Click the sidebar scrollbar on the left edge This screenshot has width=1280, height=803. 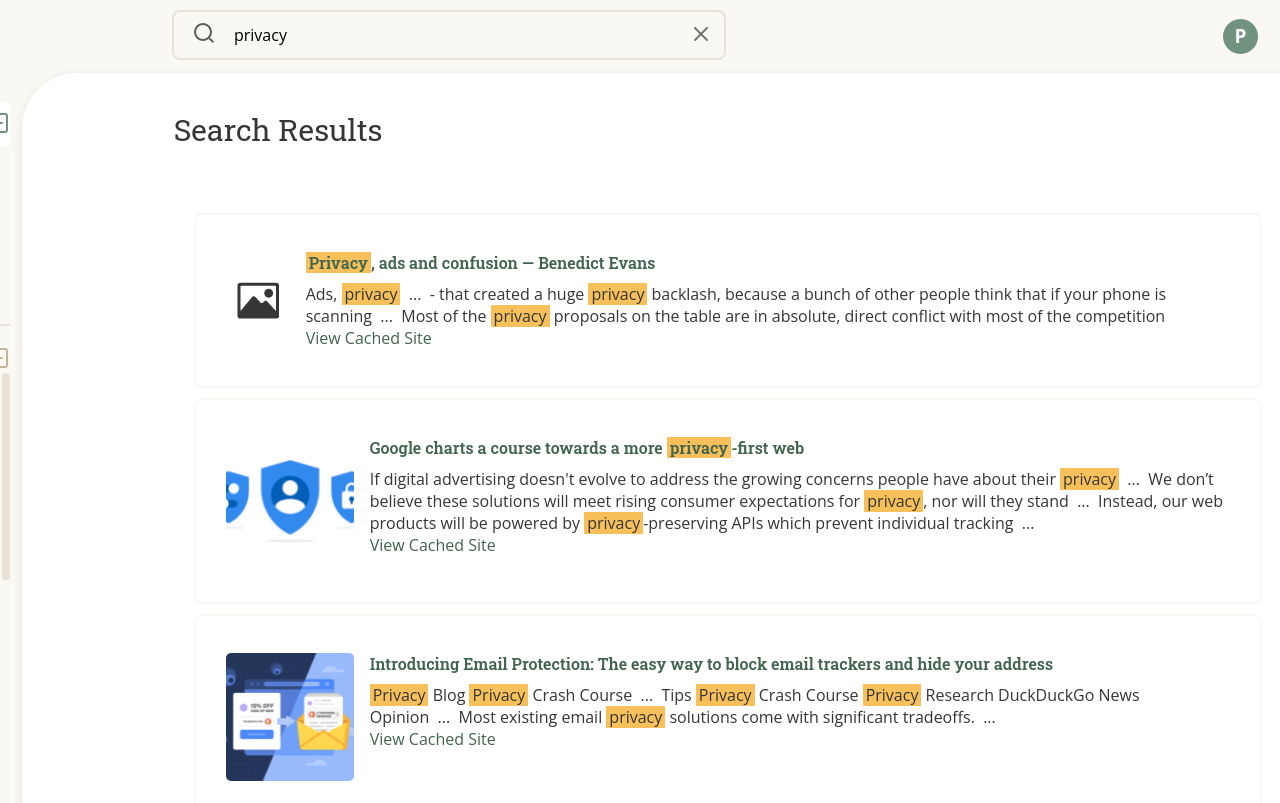(x=5, y=476)
